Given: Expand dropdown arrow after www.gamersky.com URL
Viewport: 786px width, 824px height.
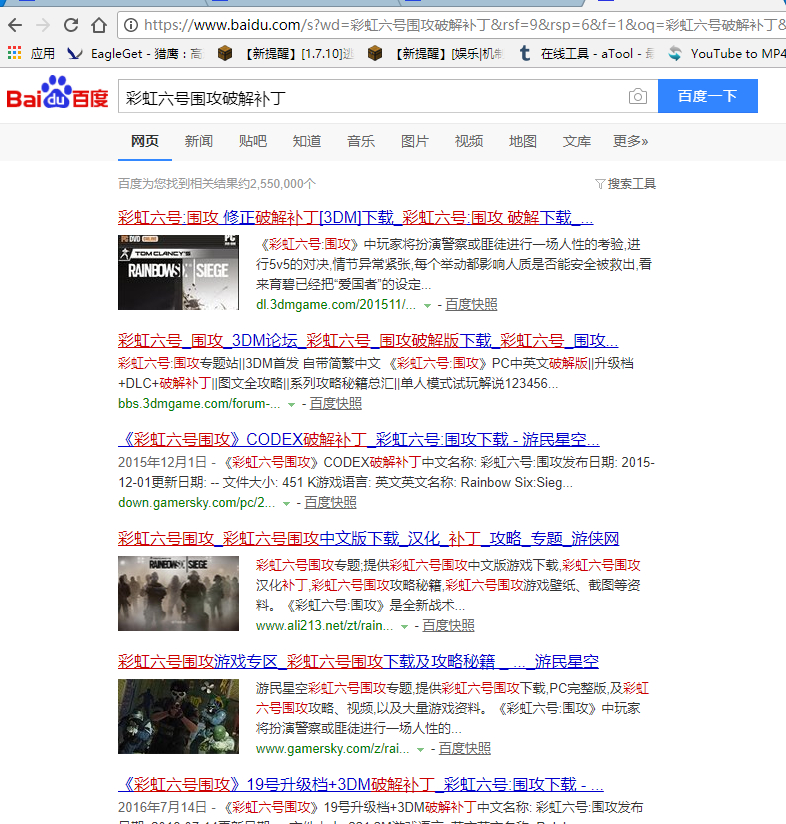Looking at the screenshot, I should pos(420,749).
